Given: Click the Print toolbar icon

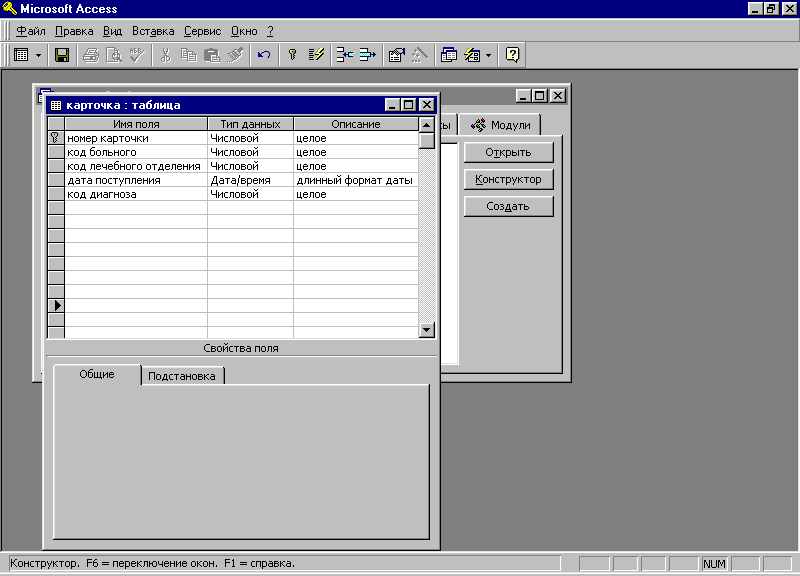Looking at the screenshot, I should coord(91,55).
